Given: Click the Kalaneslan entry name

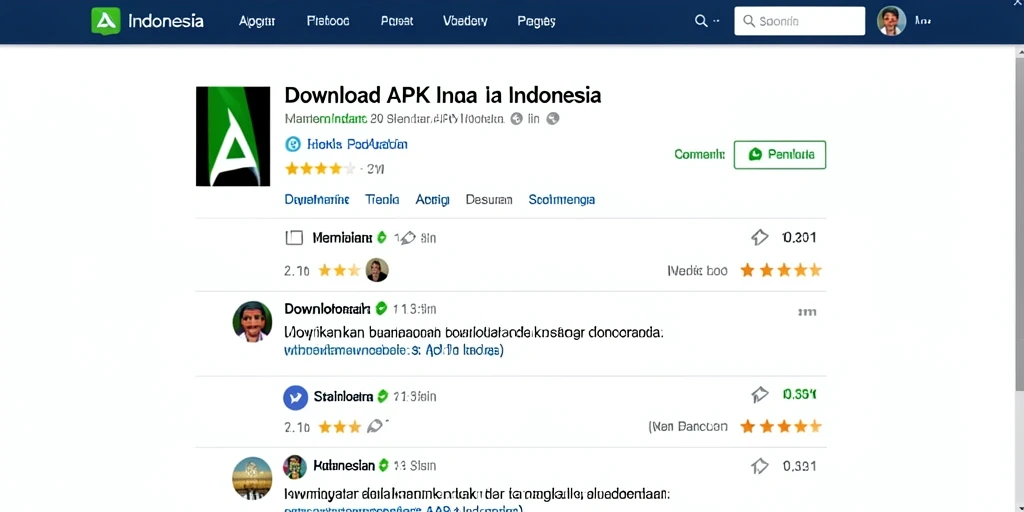Looking at the screenshot, I should [344, 466].
